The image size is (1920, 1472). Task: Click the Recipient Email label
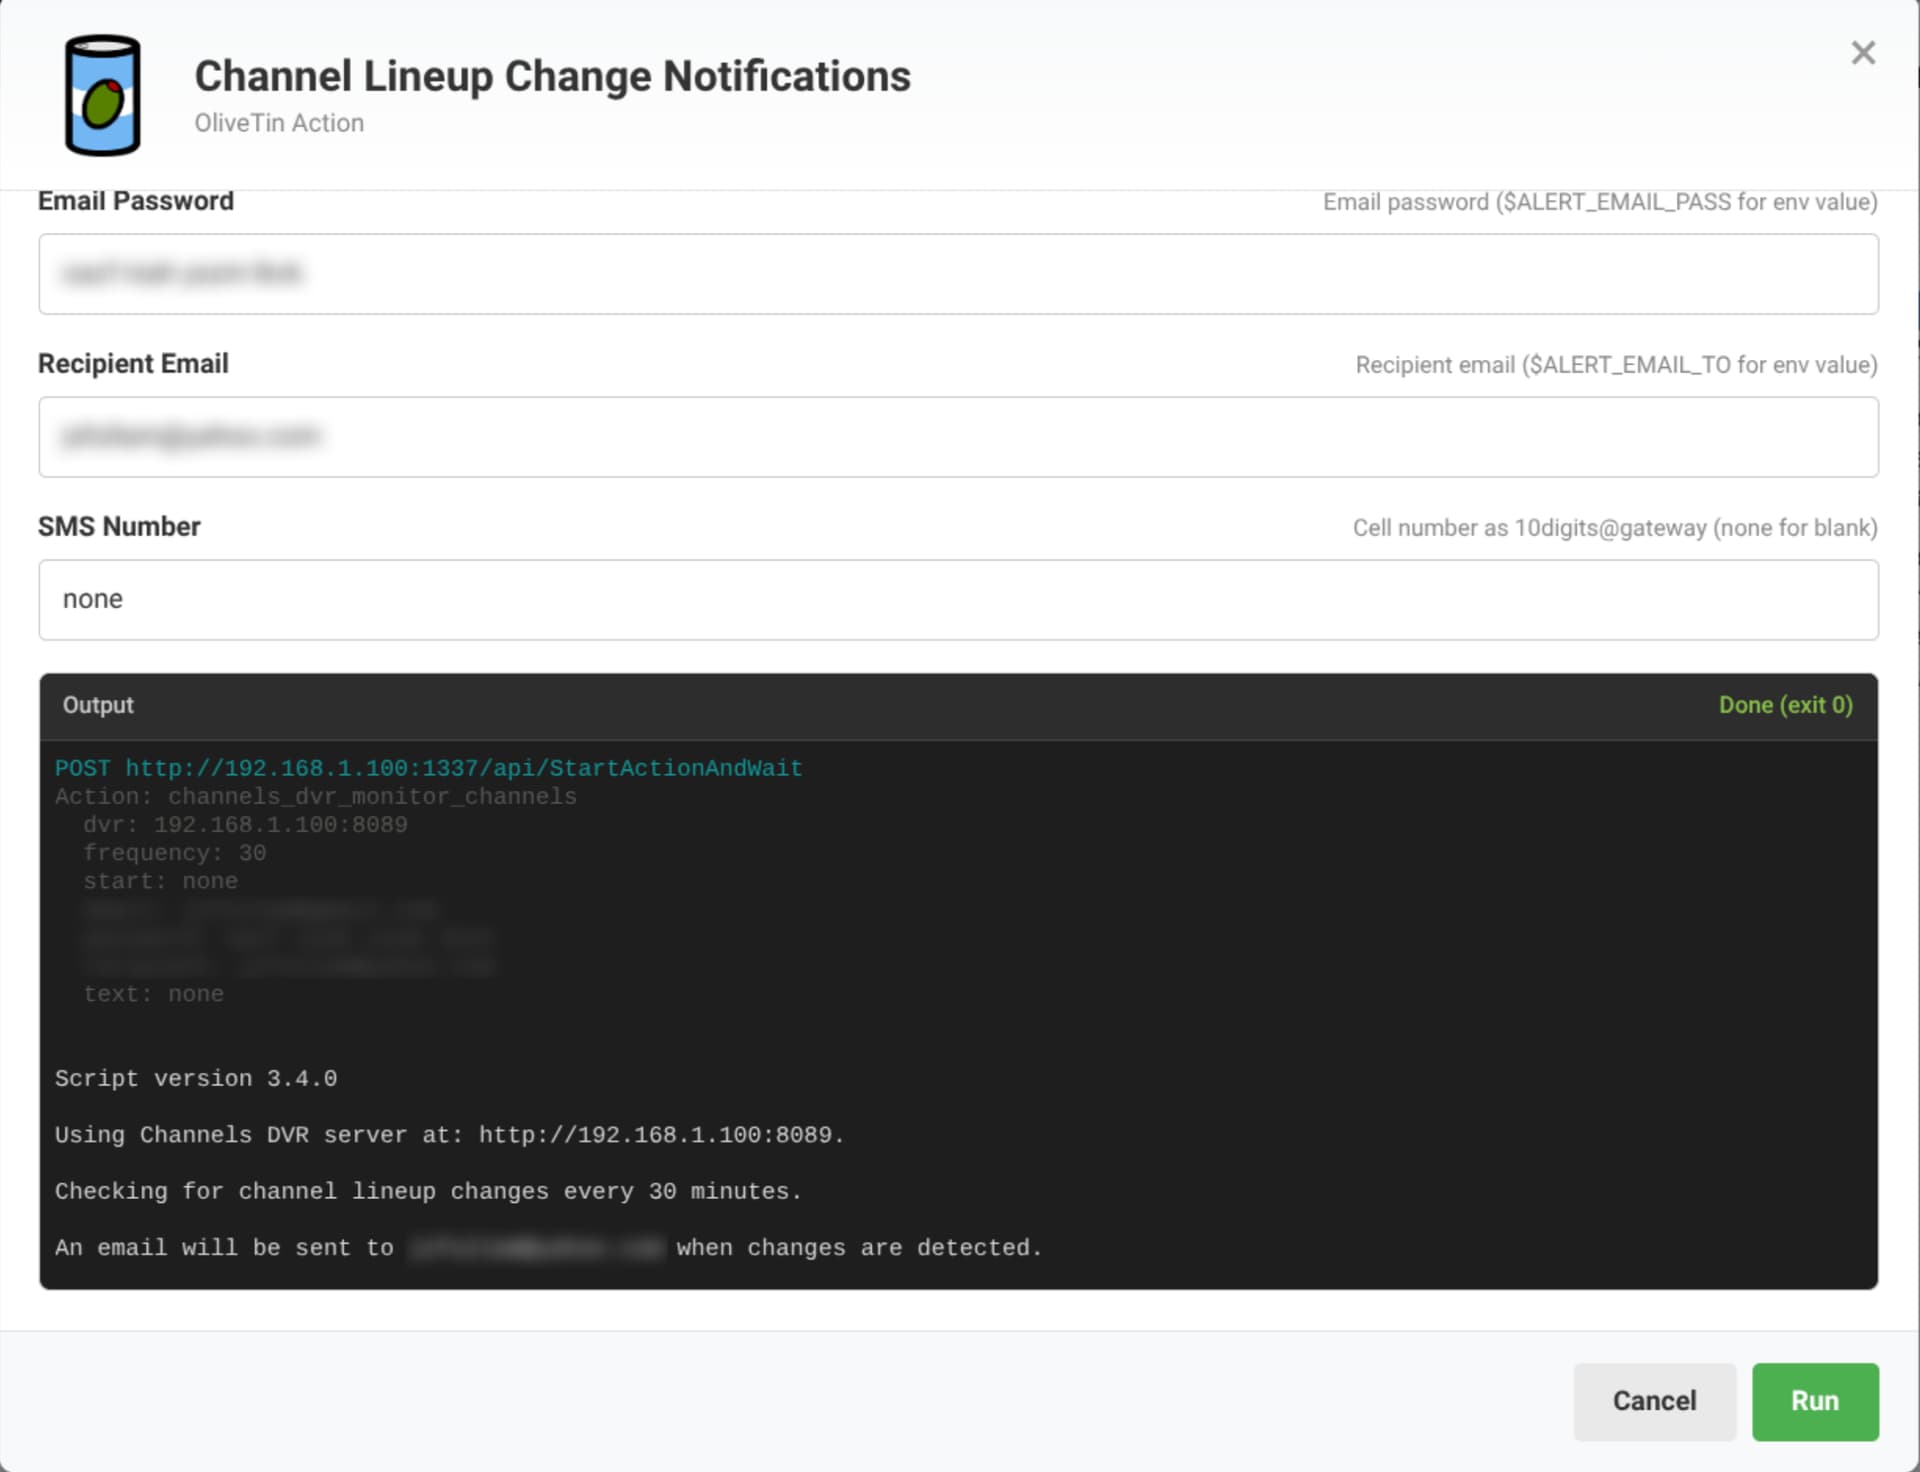click(133, 364)
